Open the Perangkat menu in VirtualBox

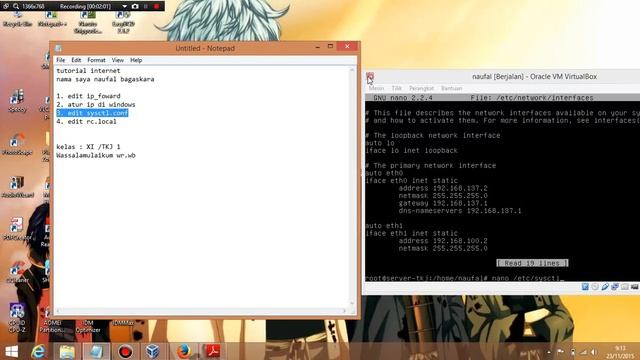click(x=421, y=88)
